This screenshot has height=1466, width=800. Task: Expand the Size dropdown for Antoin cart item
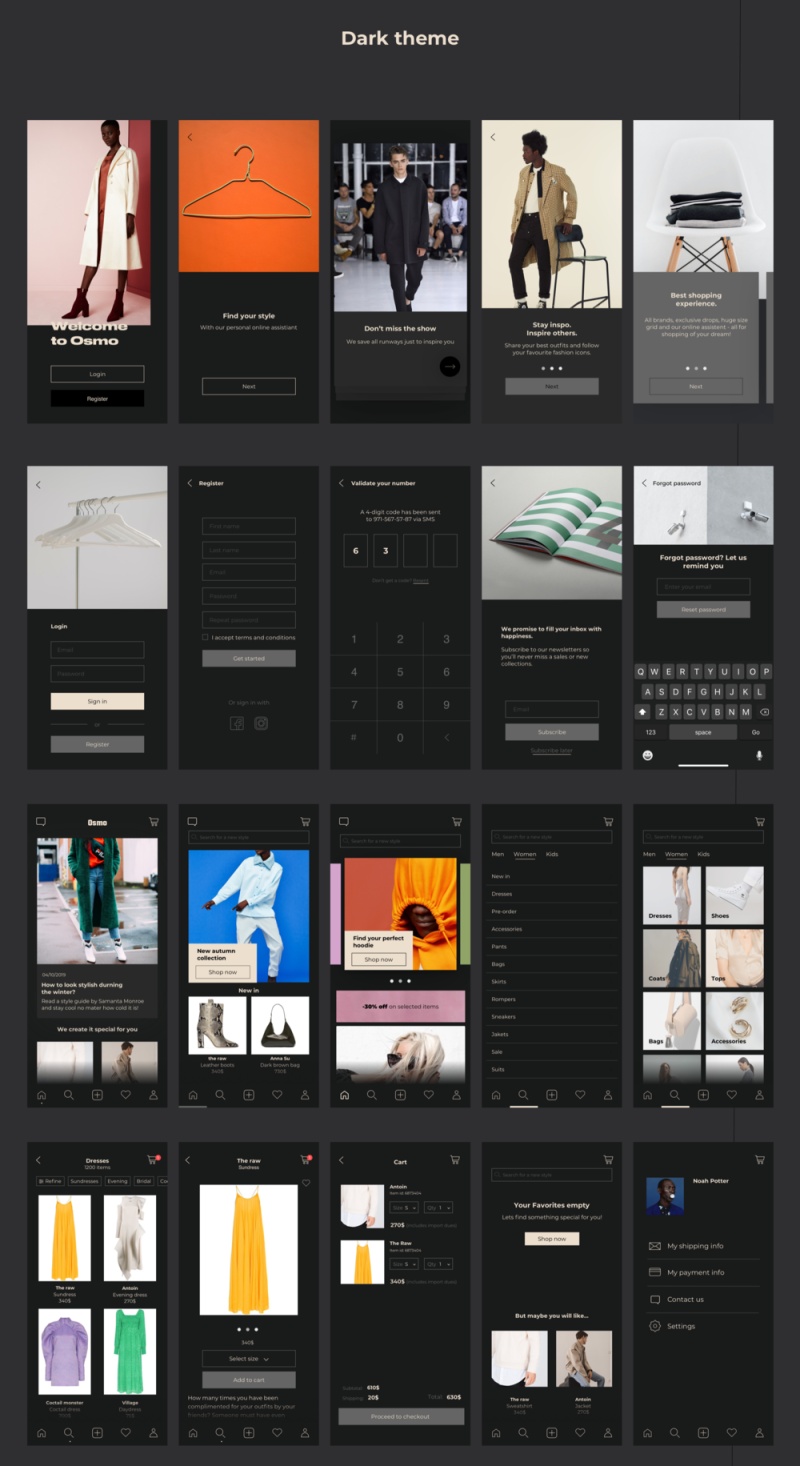click(404, 1208)
